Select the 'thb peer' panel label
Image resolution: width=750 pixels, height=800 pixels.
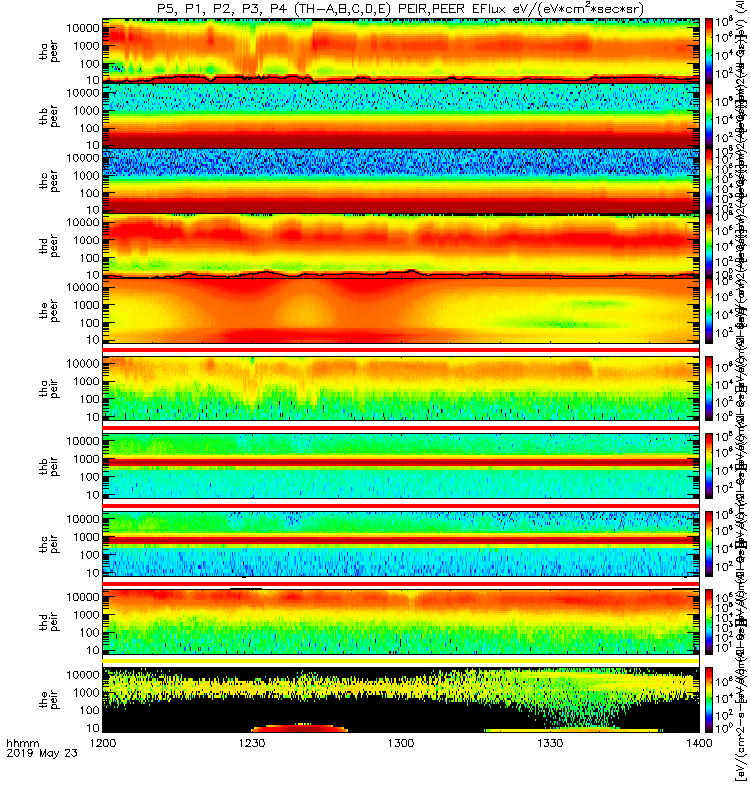pyautogui.click(x=49, y=116)
